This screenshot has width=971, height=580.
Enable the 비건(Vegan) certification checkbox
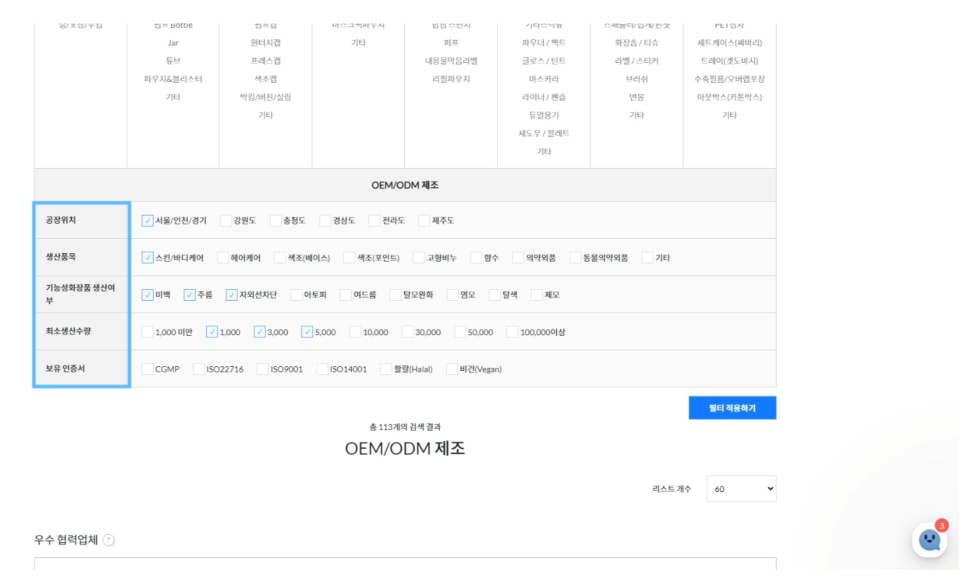click(452, 369)
